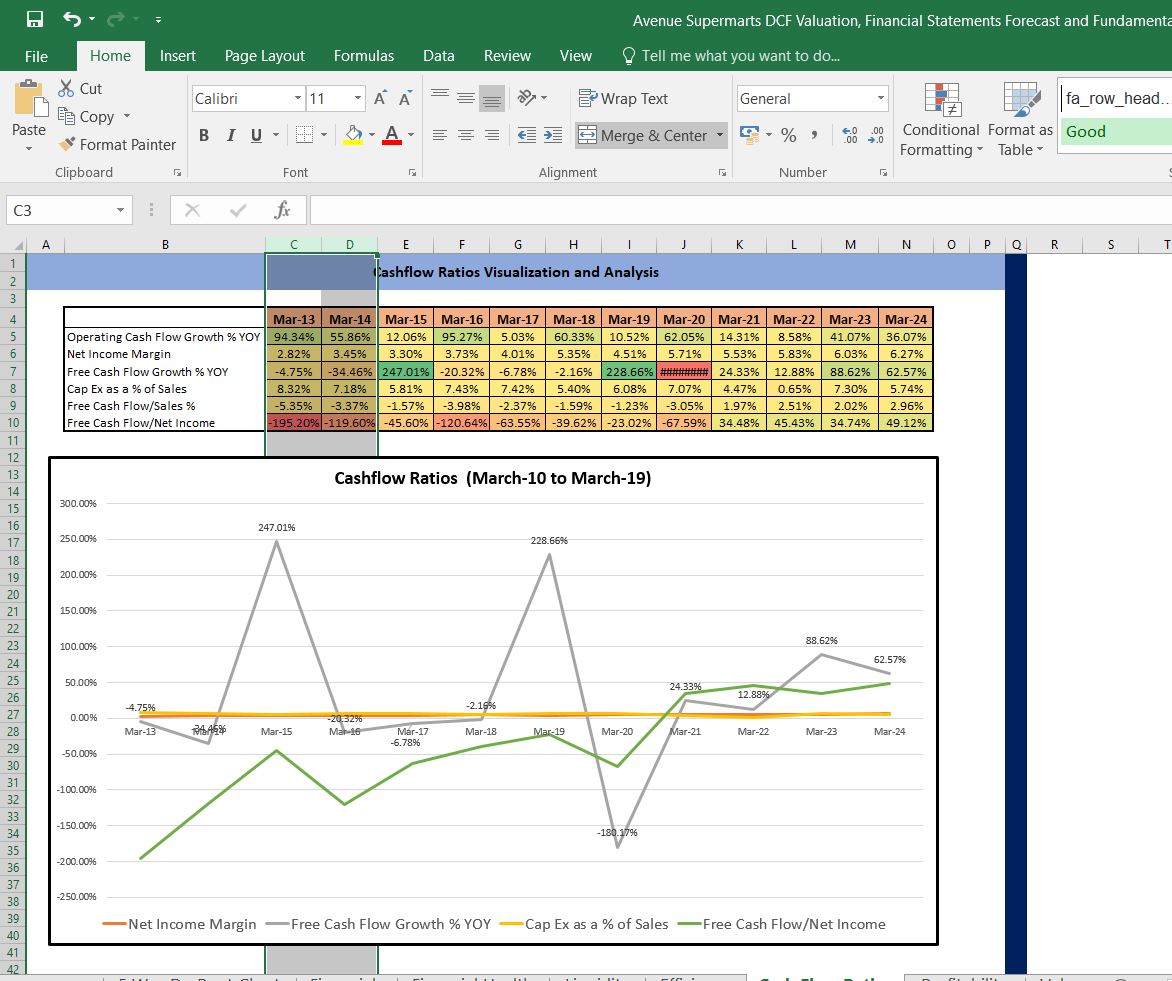The height and width of the screenshot is (981, 1172).
Task: Click the Insert Function fx icon
Action: [x=283, y=210]
